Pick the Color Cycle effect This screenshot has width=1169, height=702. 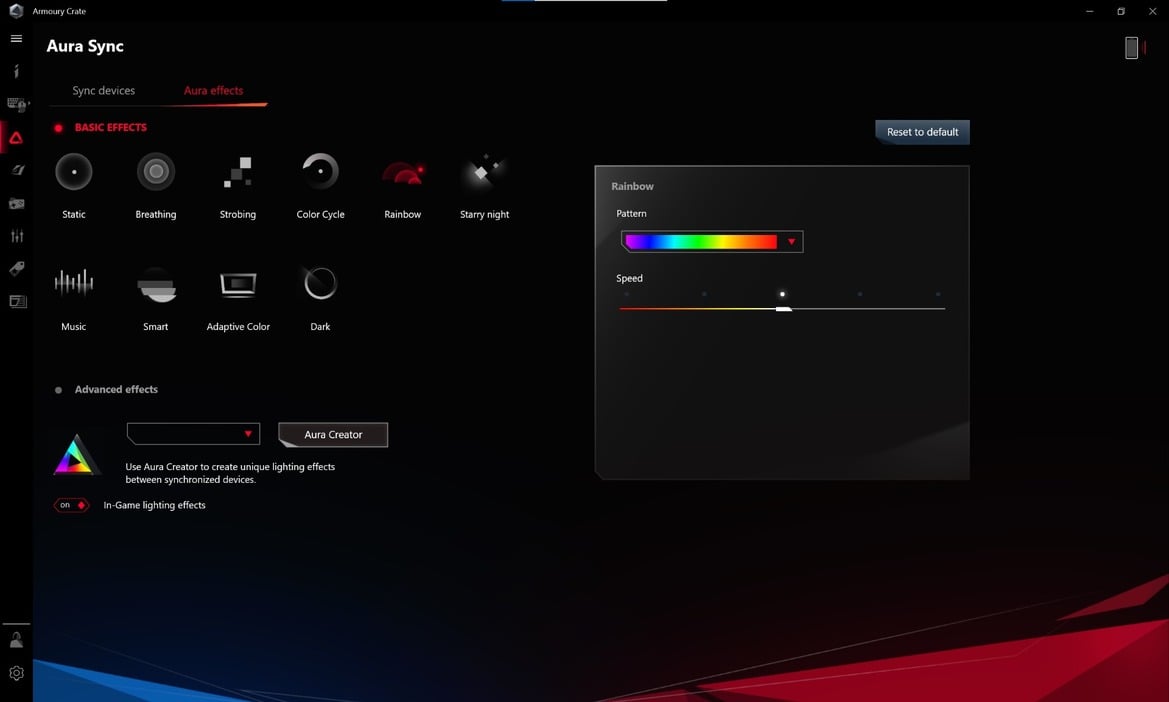pos(321,172)
